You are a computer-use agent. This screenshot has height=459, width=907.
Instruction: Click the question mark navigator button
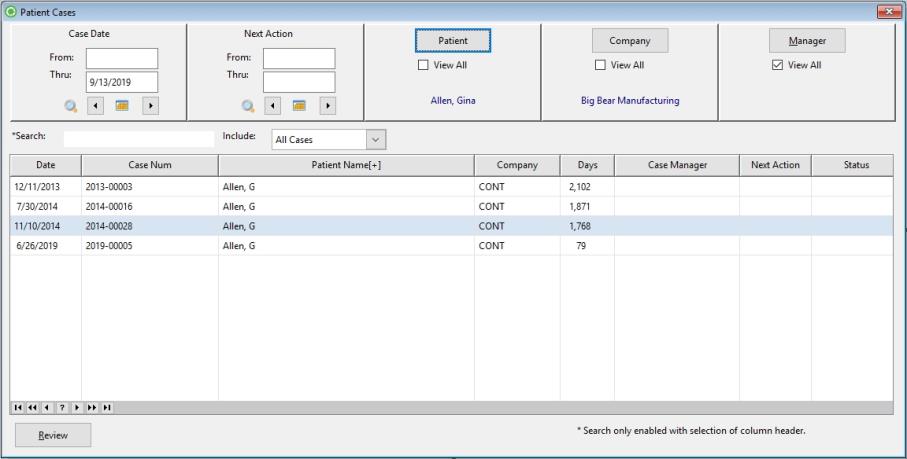coord(62,408)
